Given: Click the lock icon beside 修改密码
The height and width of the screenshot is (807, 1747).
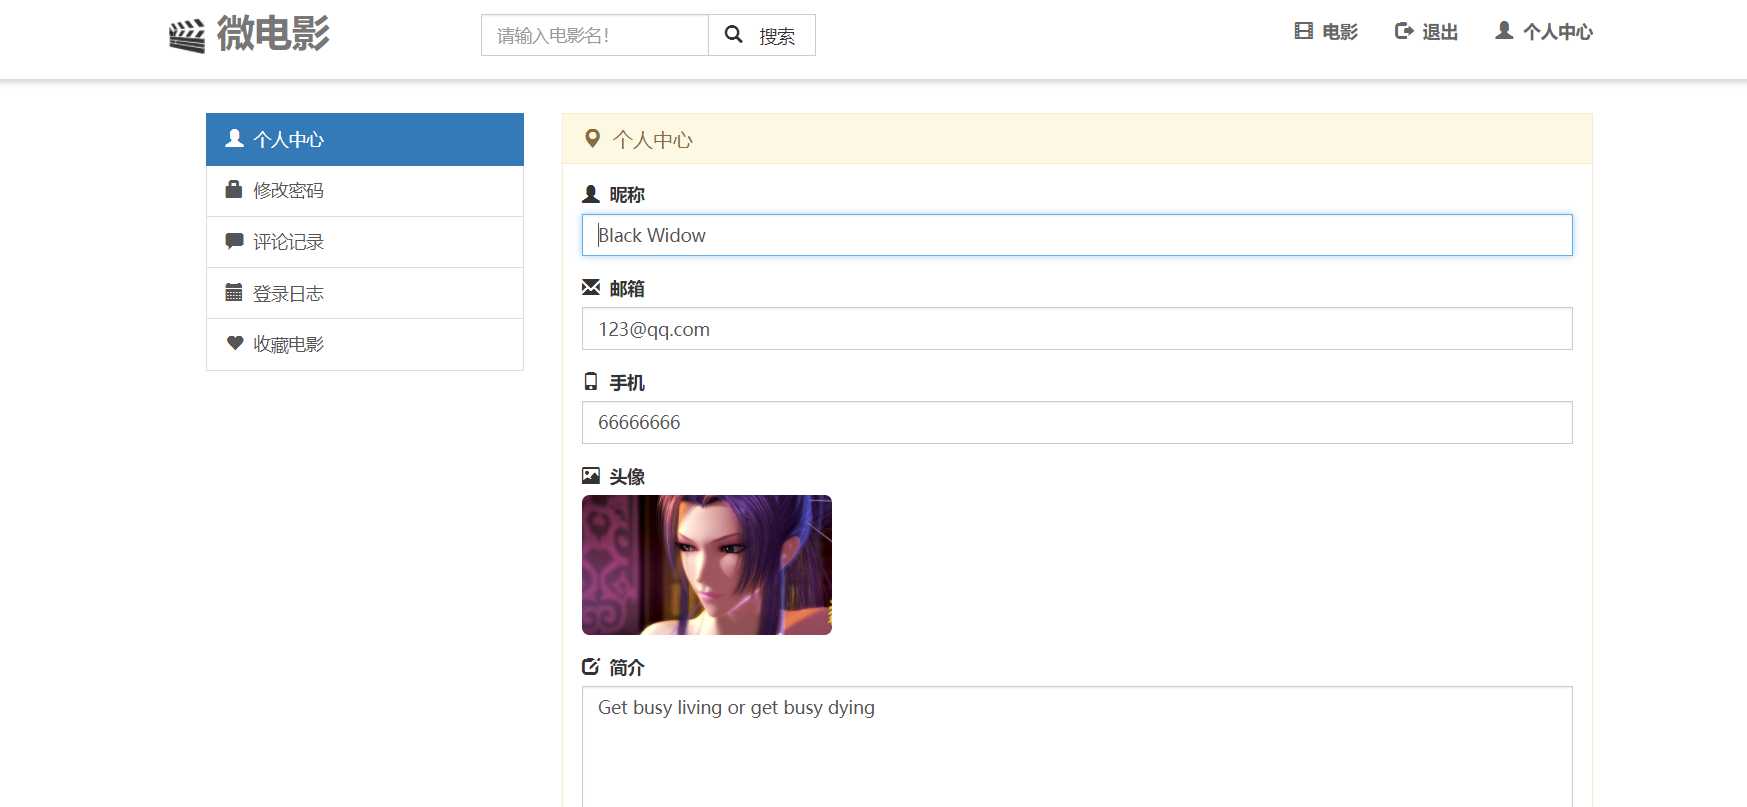Looking at the screenshot, I should 234,189.
